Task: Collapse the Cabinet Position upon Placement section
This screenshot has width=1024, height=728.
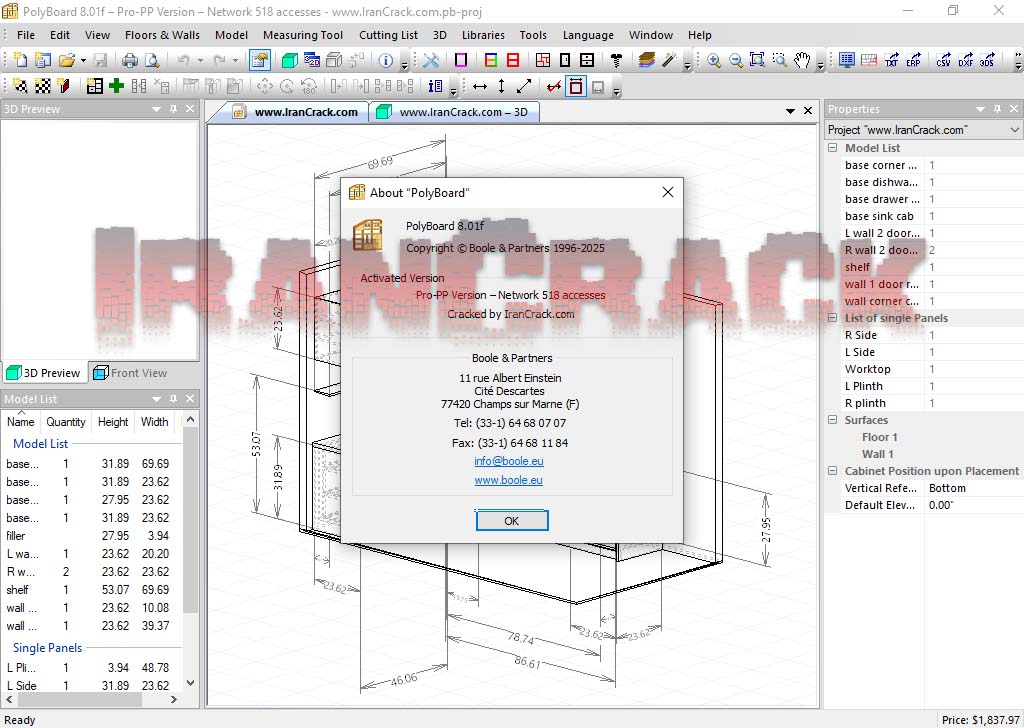Action: coord(832,471)
